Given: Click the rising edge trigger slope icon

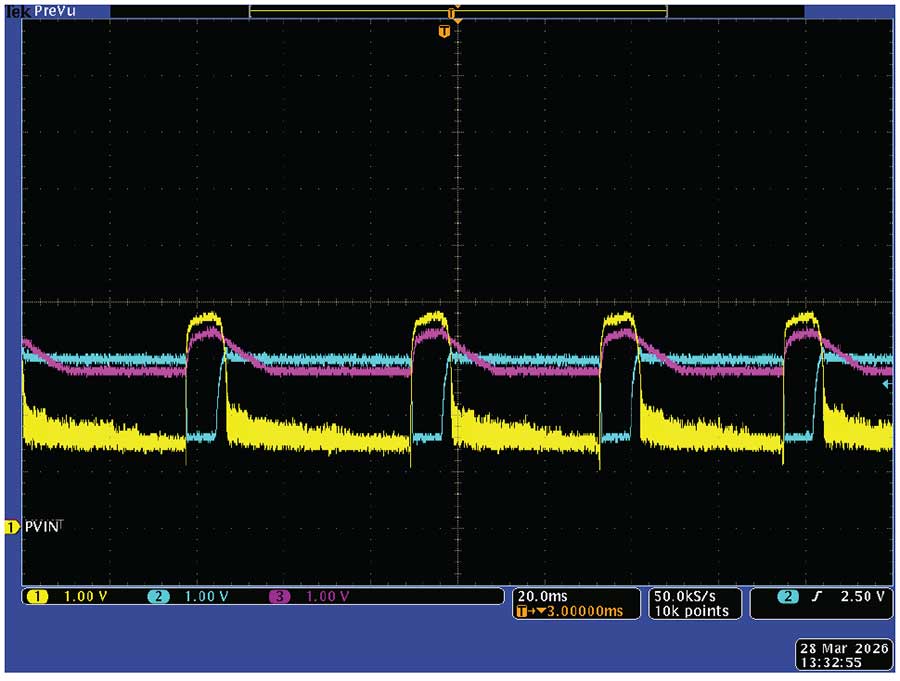Looking at the screenshot, I should click(817, 597).
